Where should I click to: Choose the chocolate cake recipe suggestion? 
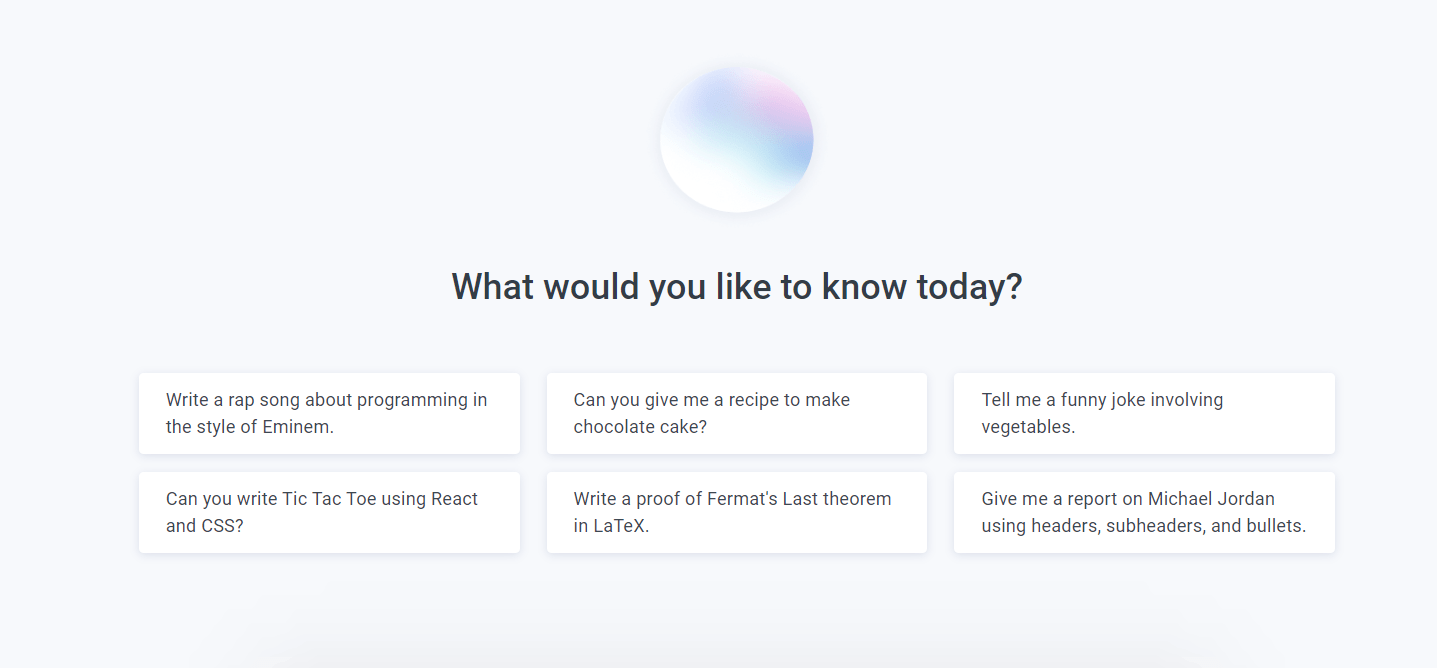(x=737, y=413)
